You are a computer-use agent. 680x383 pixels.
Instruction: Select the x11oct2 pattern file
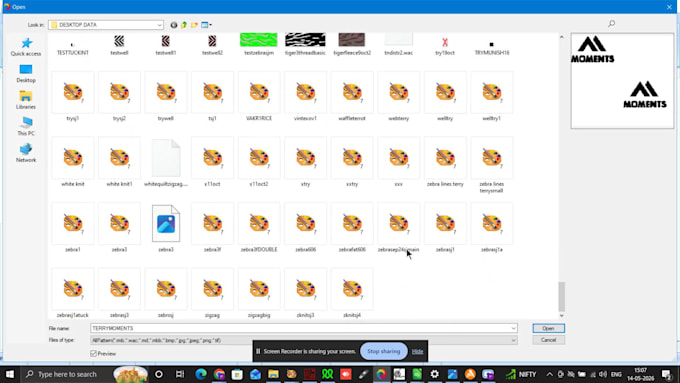click(259, 162)
